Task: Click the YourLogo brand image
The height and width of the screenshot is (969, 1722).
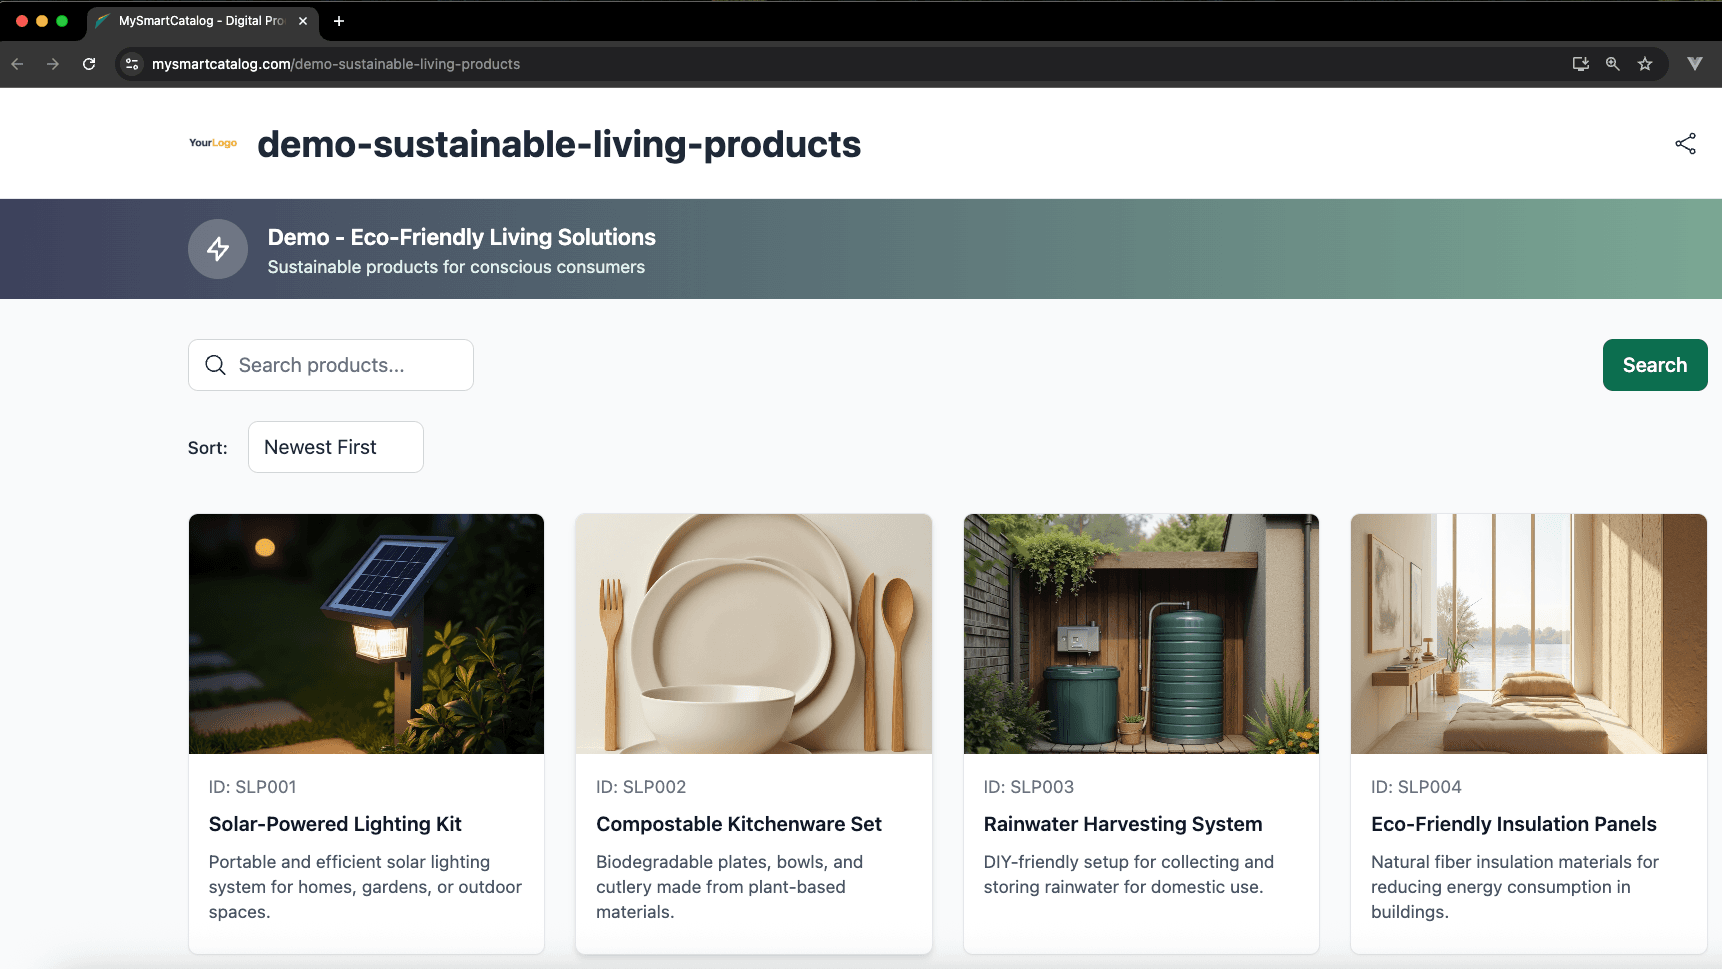Action: tap(213, 143)
